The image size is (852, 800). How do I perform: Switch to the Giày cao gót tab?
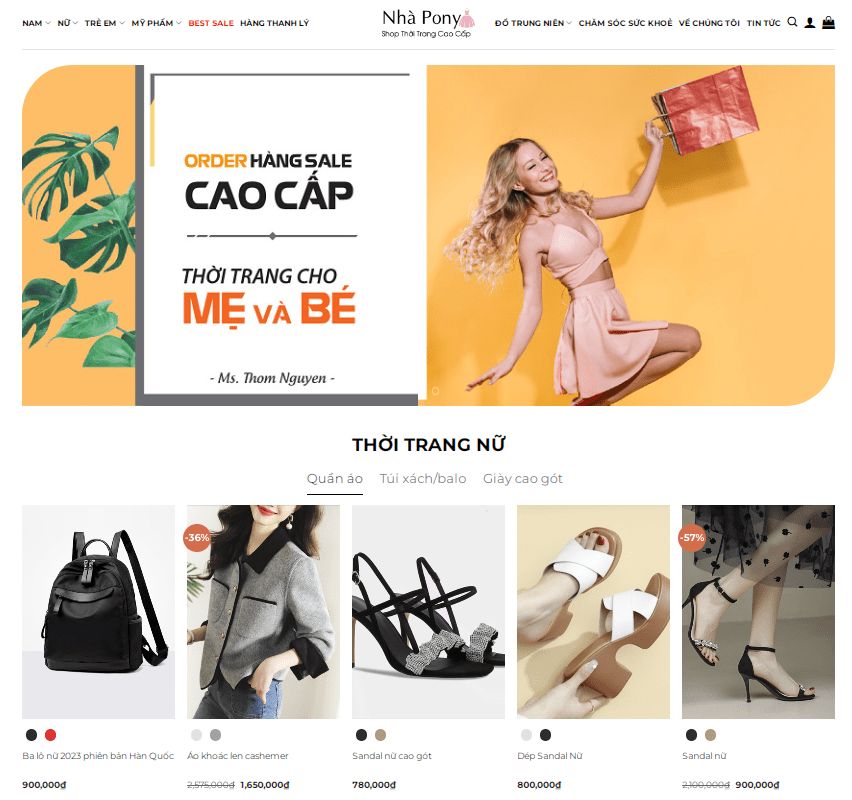523,479
